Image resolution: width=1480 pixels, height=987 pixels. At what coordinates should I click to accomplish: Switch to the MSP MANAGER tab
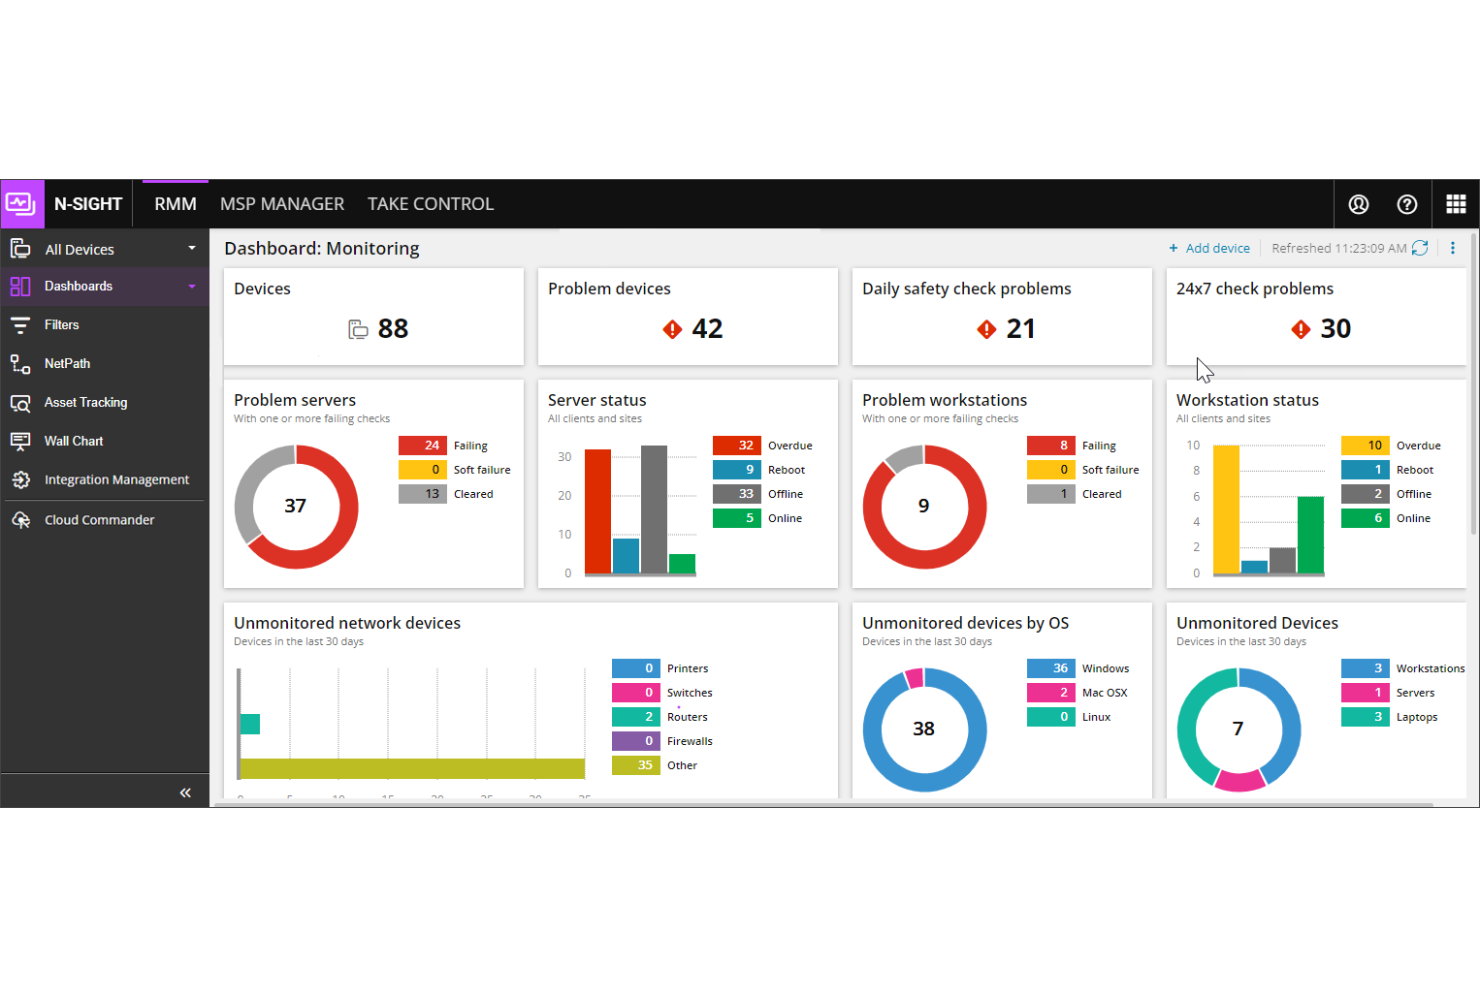(x=282, y=203)
